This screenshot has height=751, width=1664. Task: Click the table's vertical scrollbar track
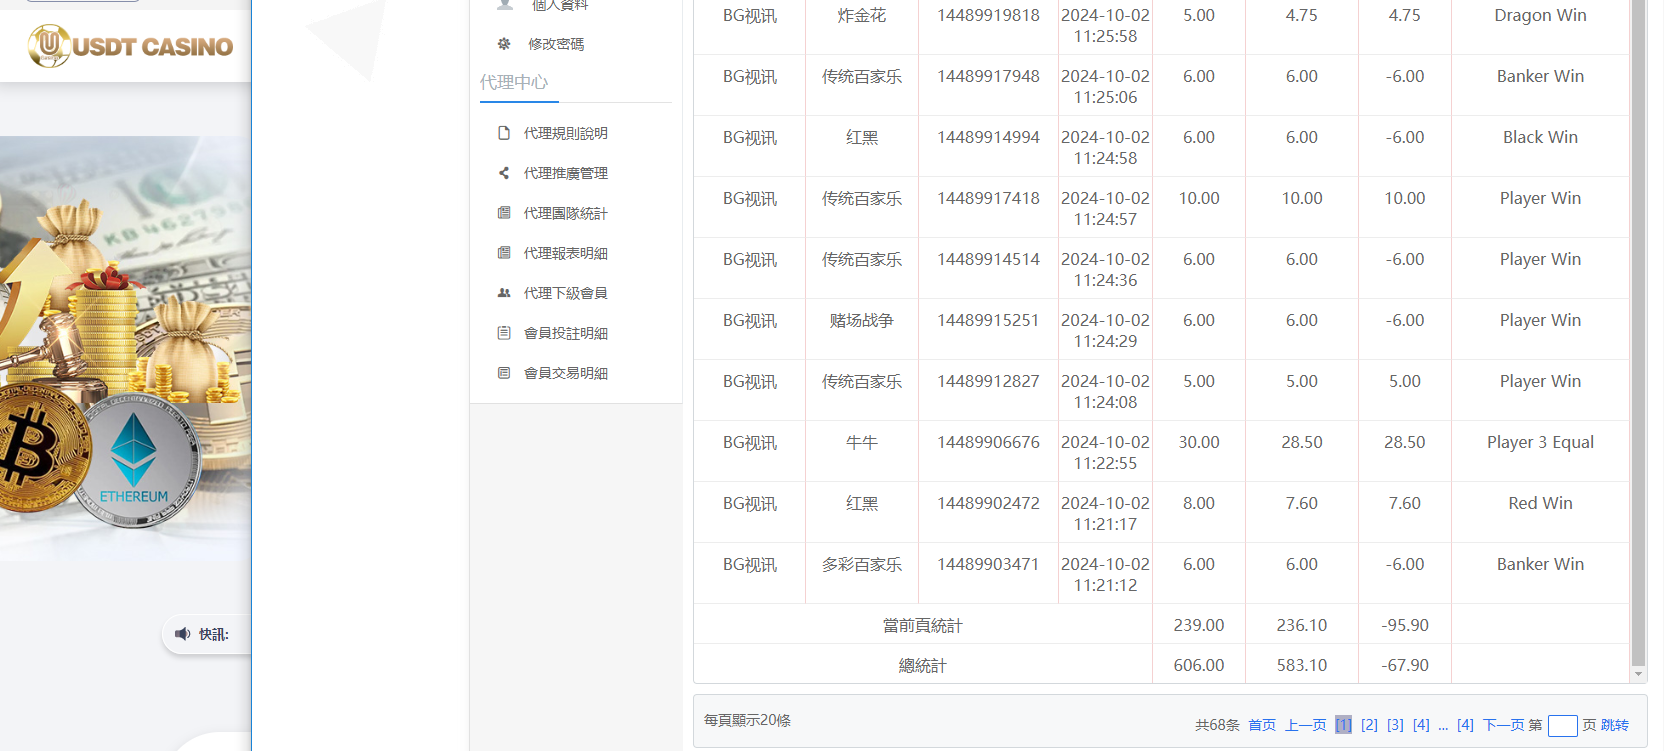coord(1638,333)
